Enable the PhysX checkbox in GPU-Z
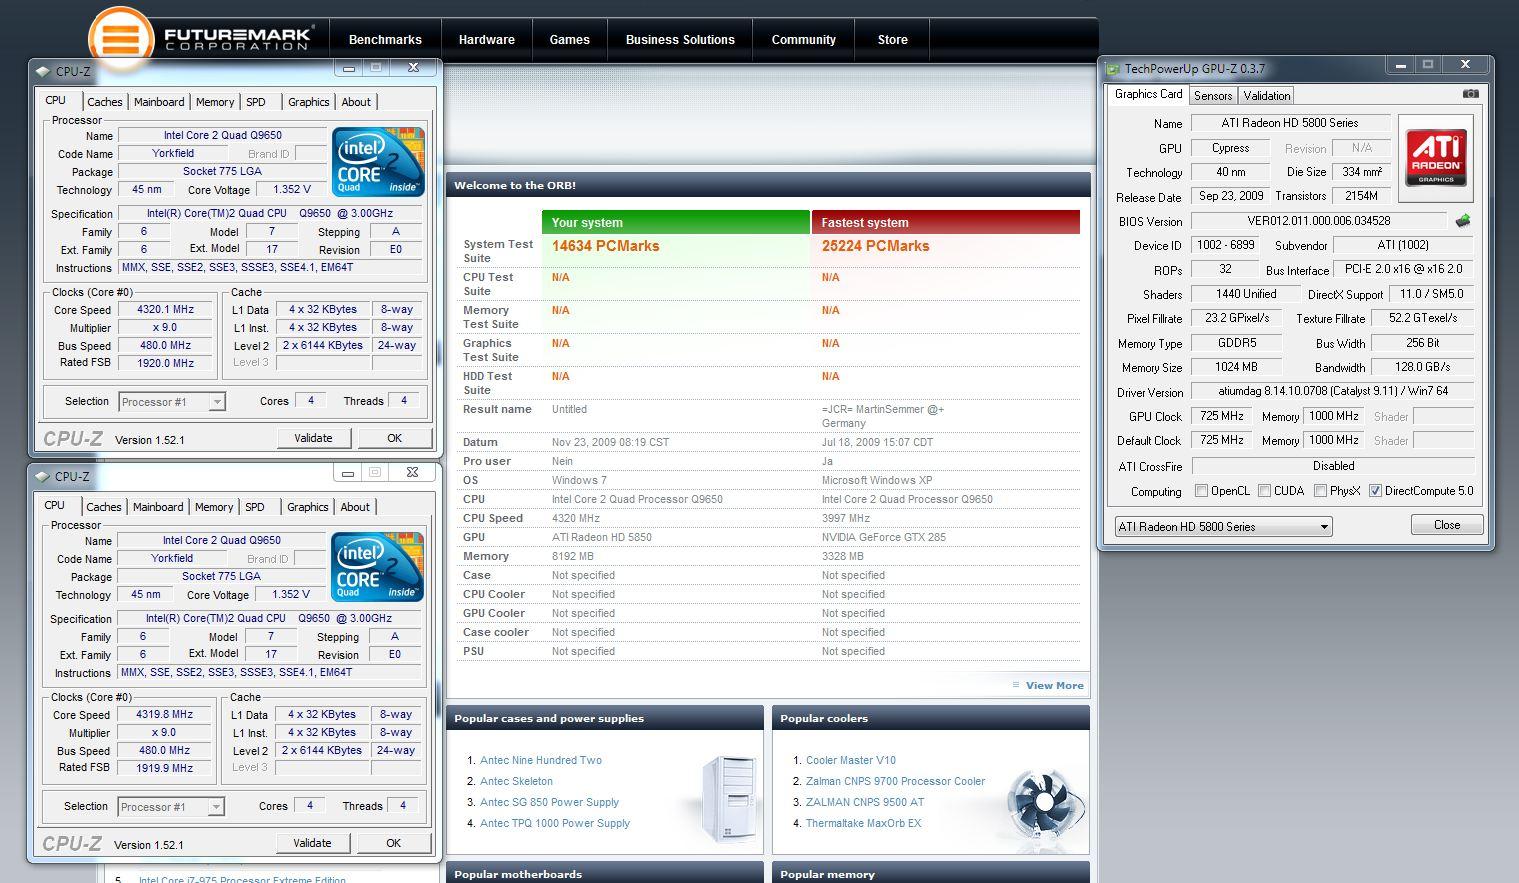 point(1320,491)
